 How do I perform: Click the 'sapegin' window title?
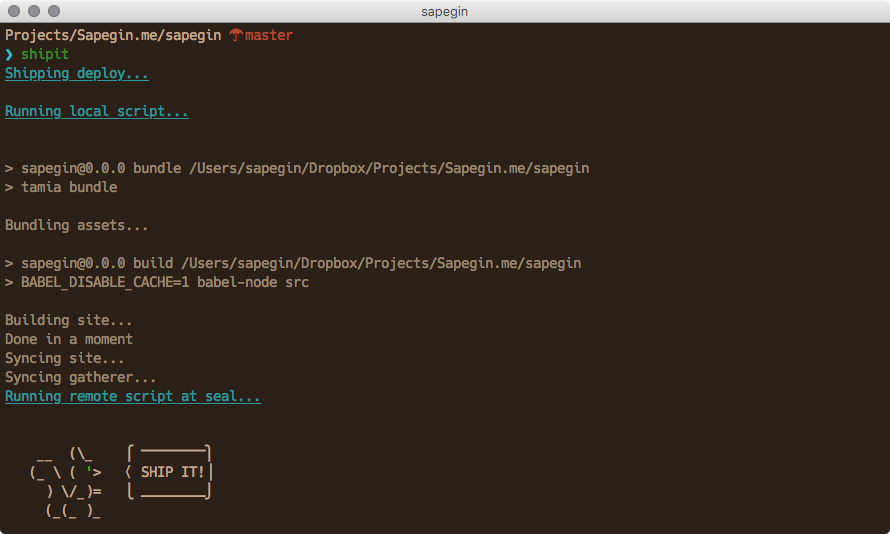pos(444,11)
